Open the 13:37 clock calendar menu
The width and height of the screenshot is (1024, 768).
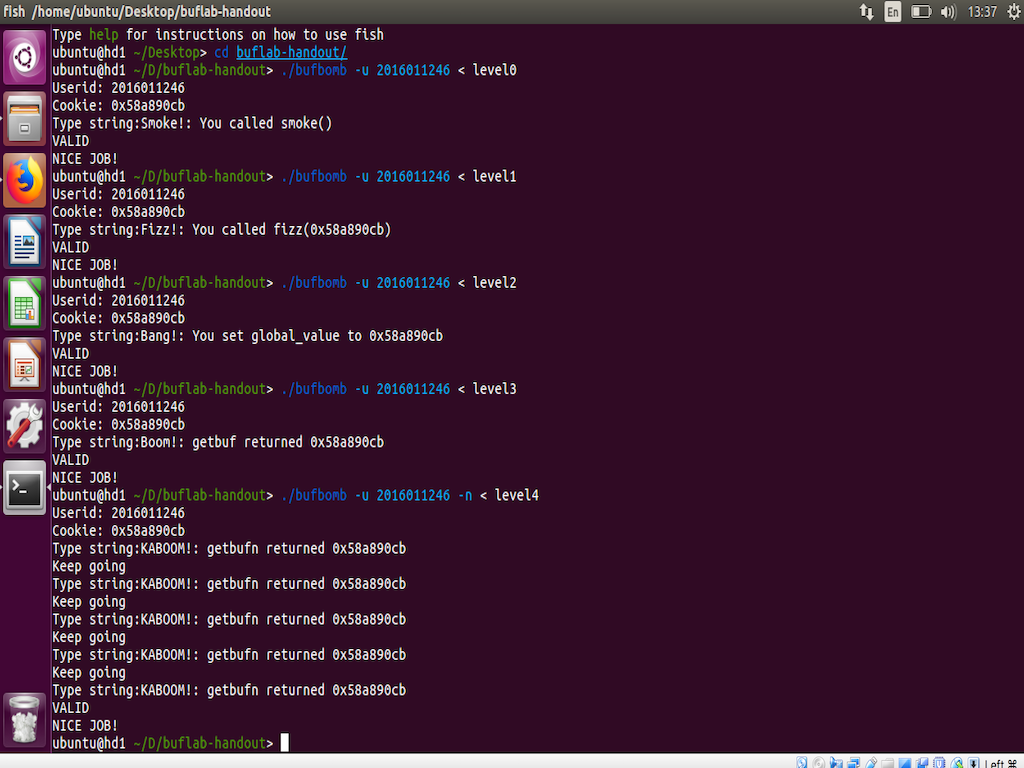tap(982, 12)
